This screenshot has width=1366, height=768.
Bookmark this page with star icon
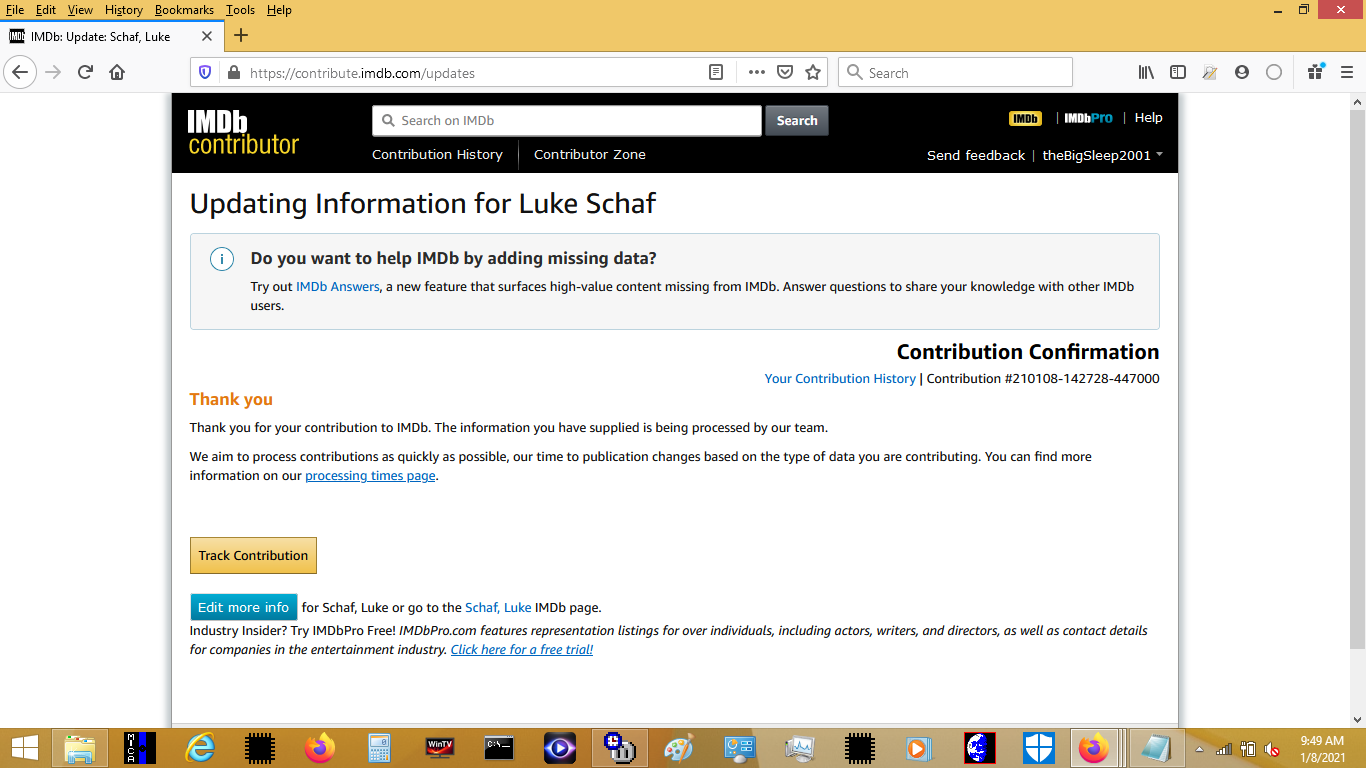[x=813, y=72]
